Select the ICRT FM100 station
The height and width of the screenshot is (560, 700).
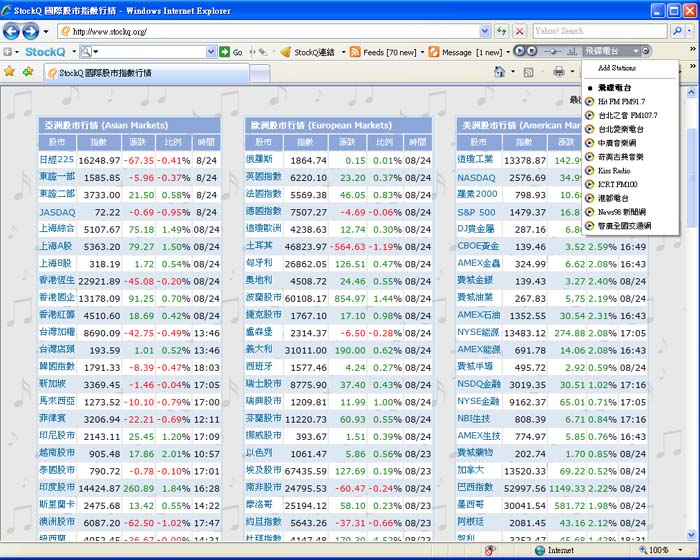pos(618,185)
